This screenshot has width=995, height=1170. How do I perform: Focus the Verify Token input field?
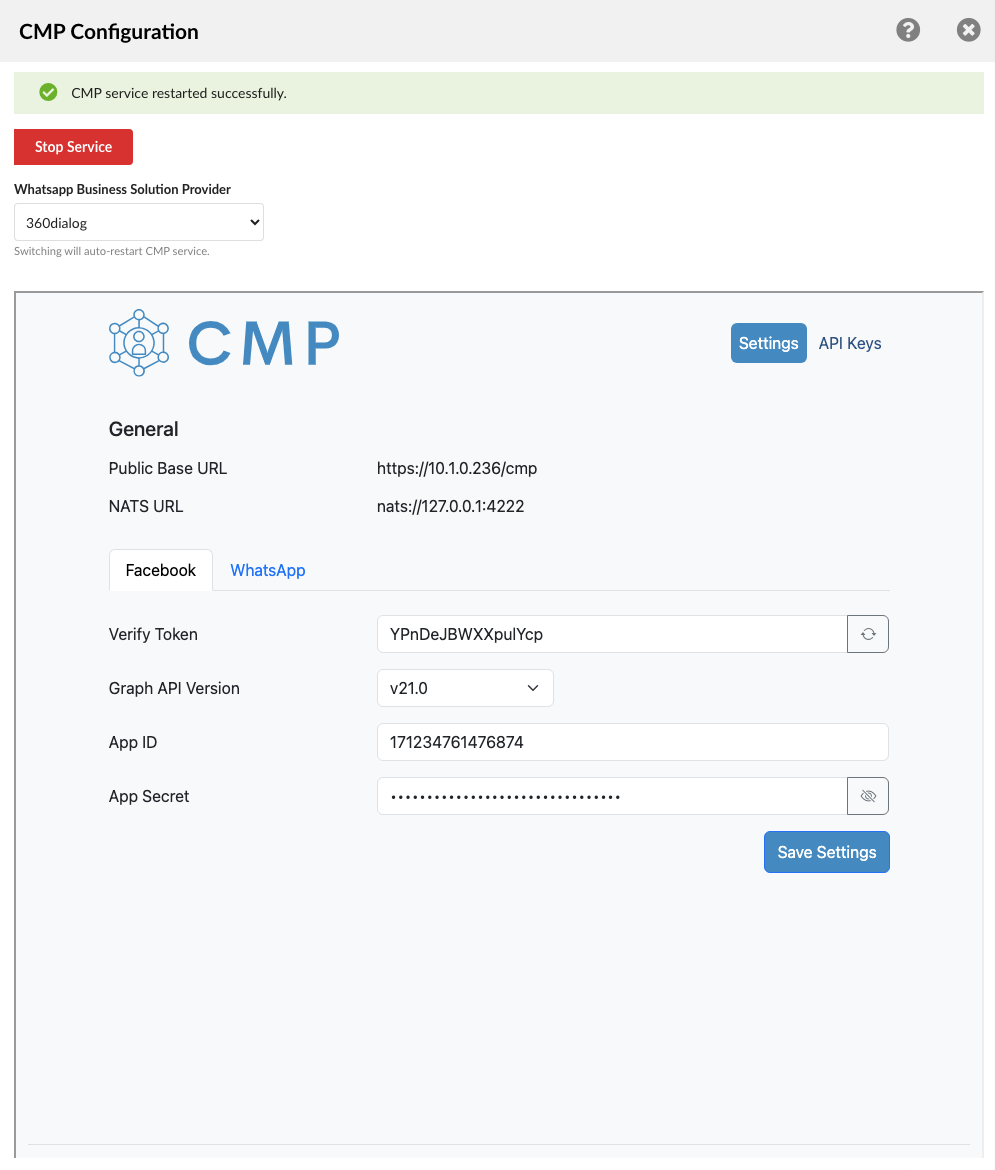coord(611,634)
